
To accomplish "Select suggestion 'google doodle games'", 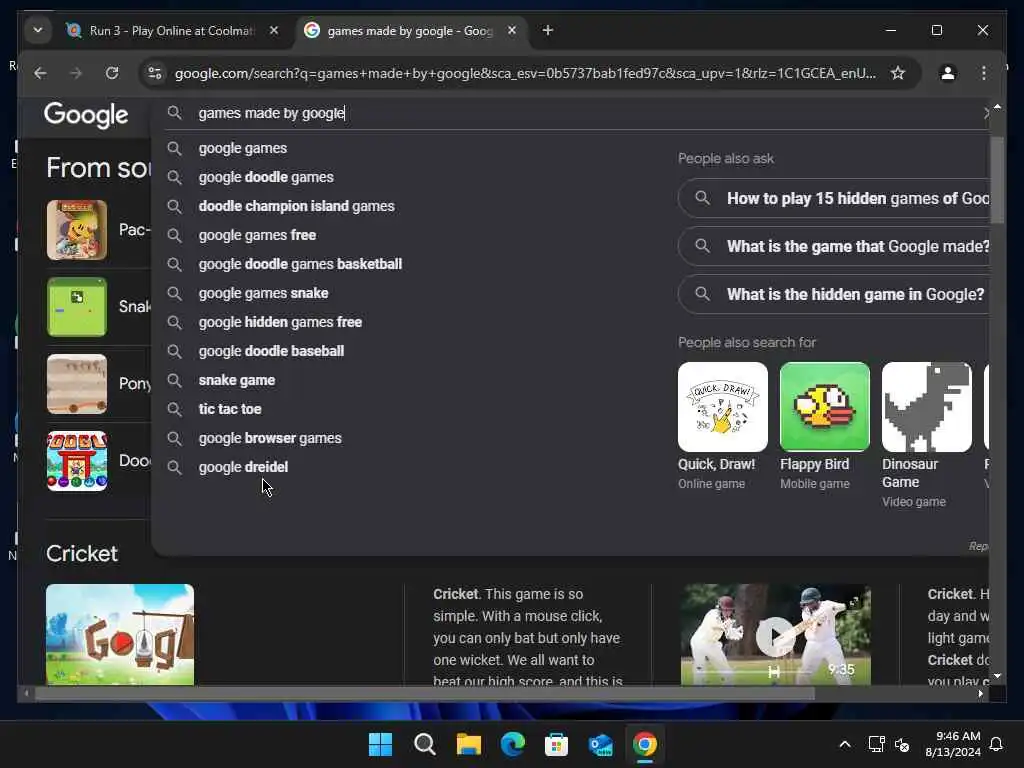I will tap(266, 177).
